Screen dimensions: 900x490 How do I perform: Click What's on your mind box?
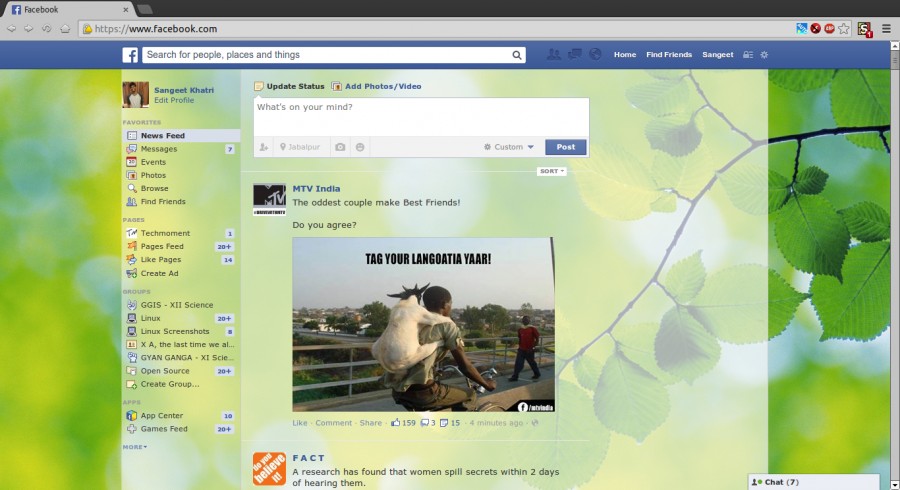coord(421,117)
